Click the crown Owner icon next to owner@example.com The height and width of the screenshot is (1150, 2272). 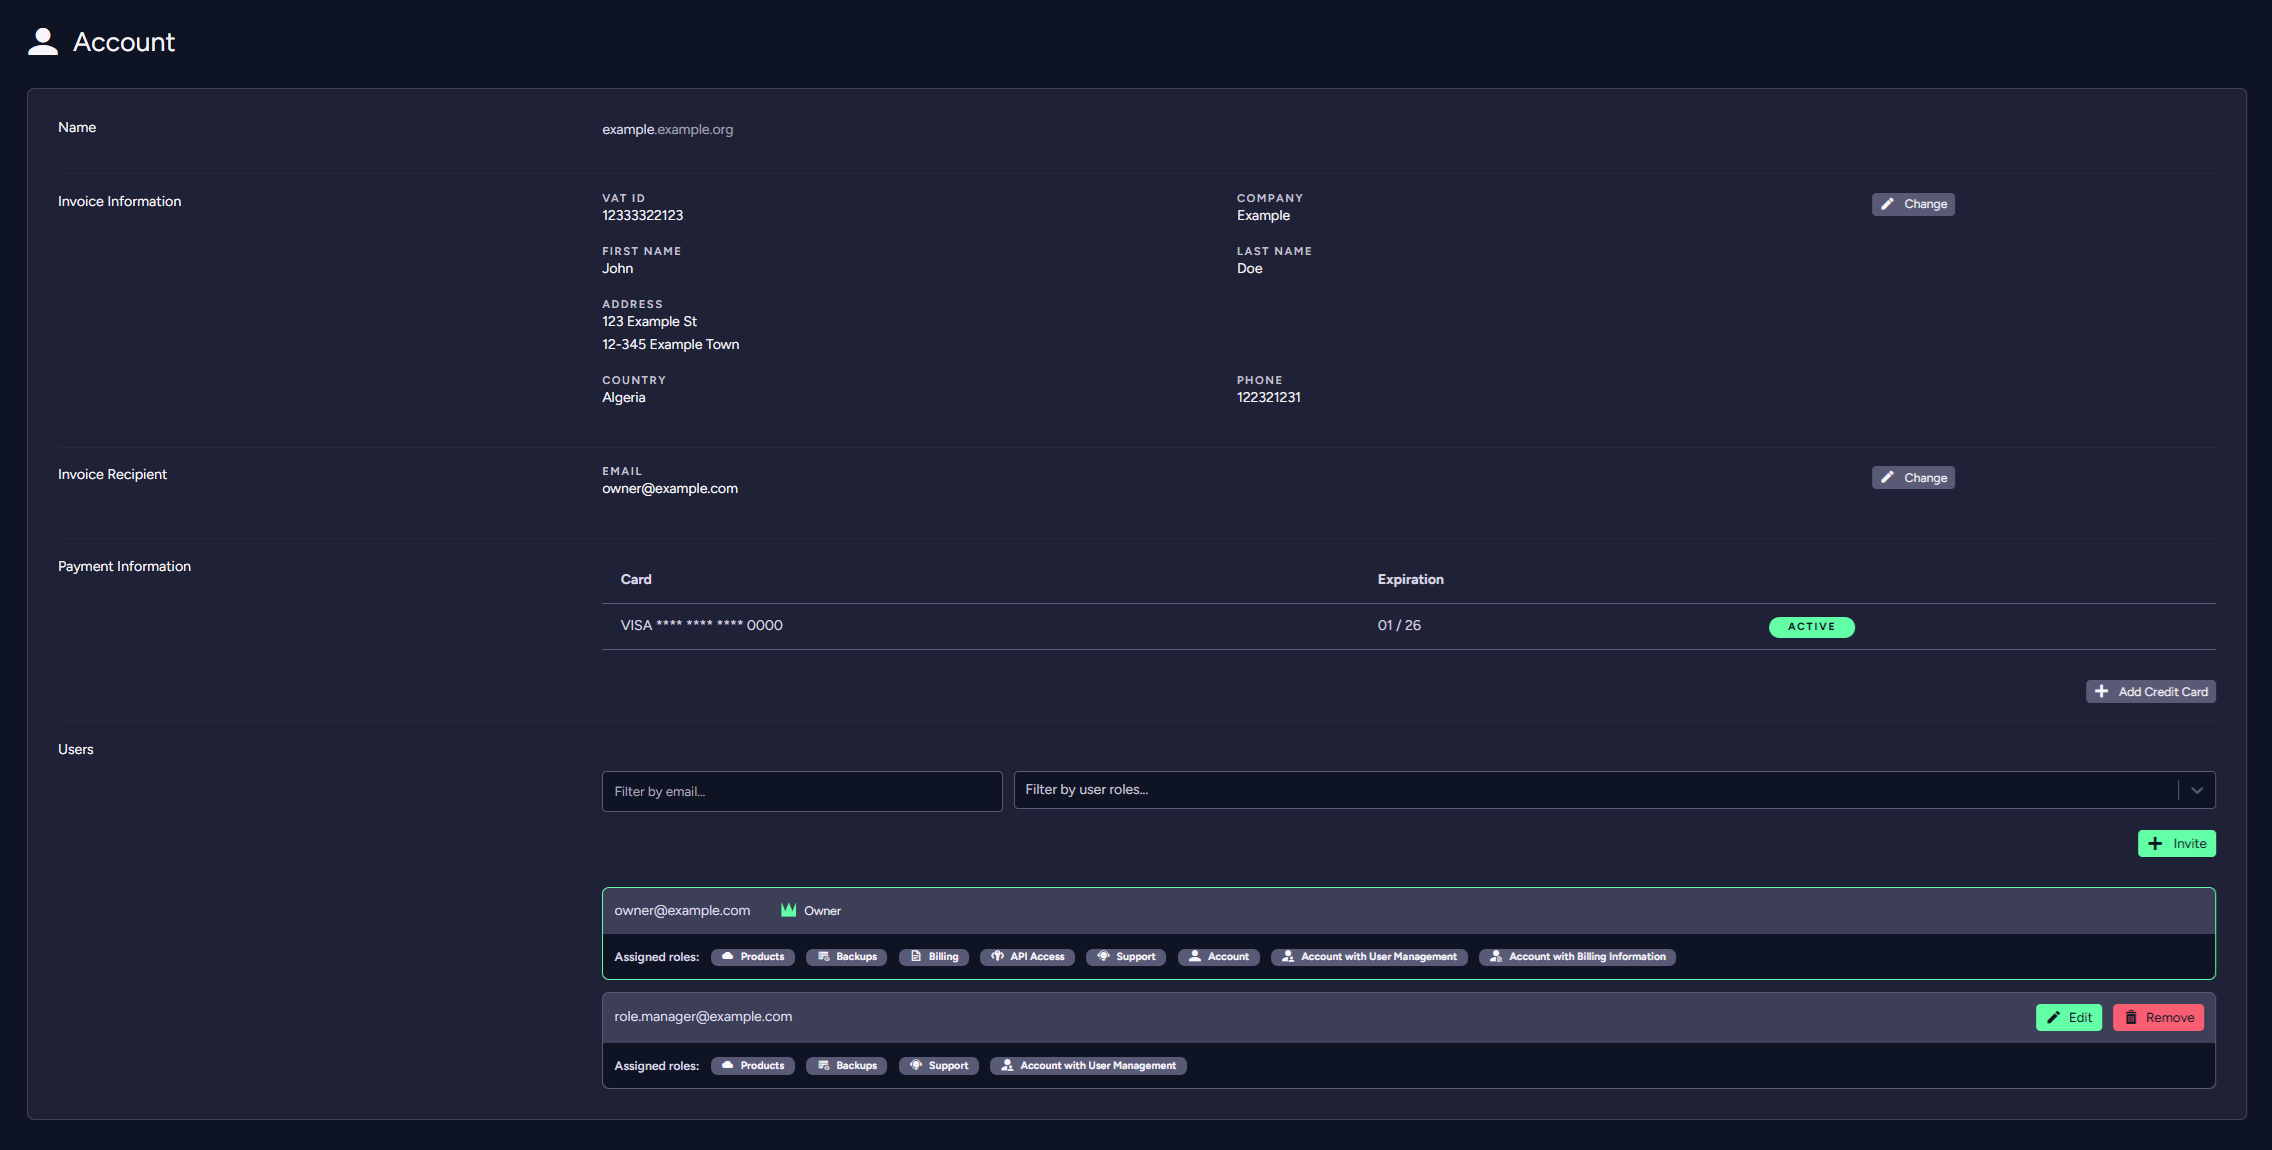point(788,910)
